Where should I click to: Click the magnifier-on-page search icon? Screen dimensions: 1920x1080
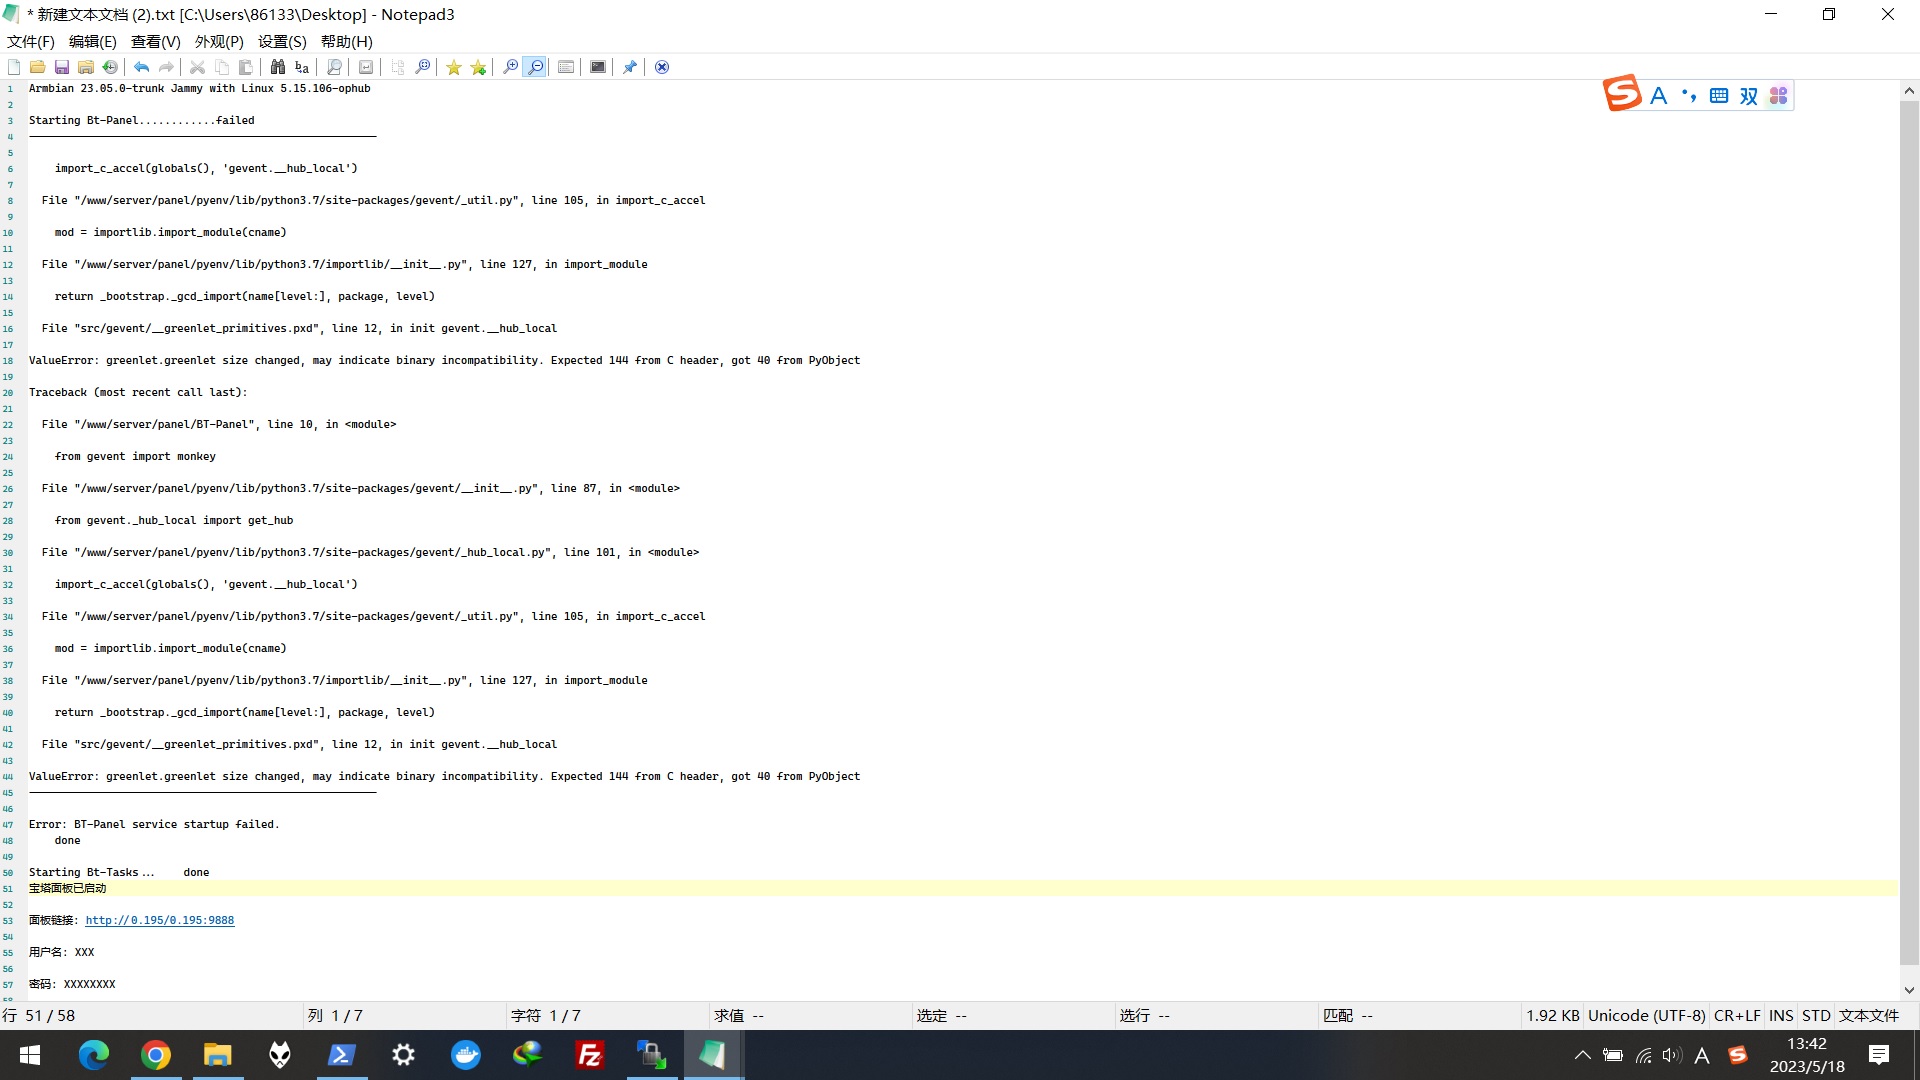334,67
